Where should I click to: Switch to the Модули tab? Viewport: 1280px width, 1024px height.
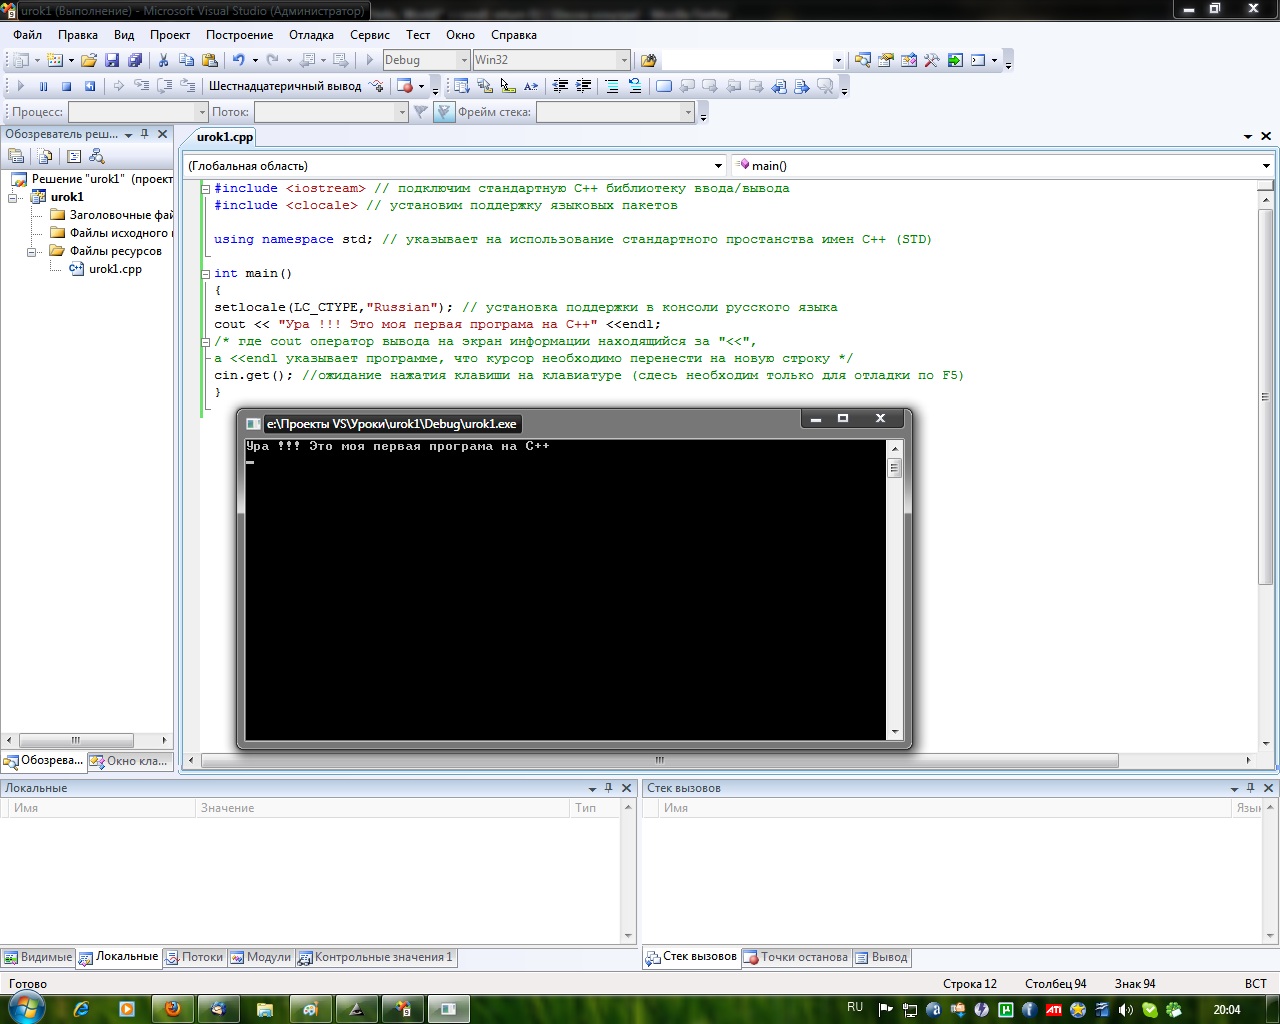(261, 957)
